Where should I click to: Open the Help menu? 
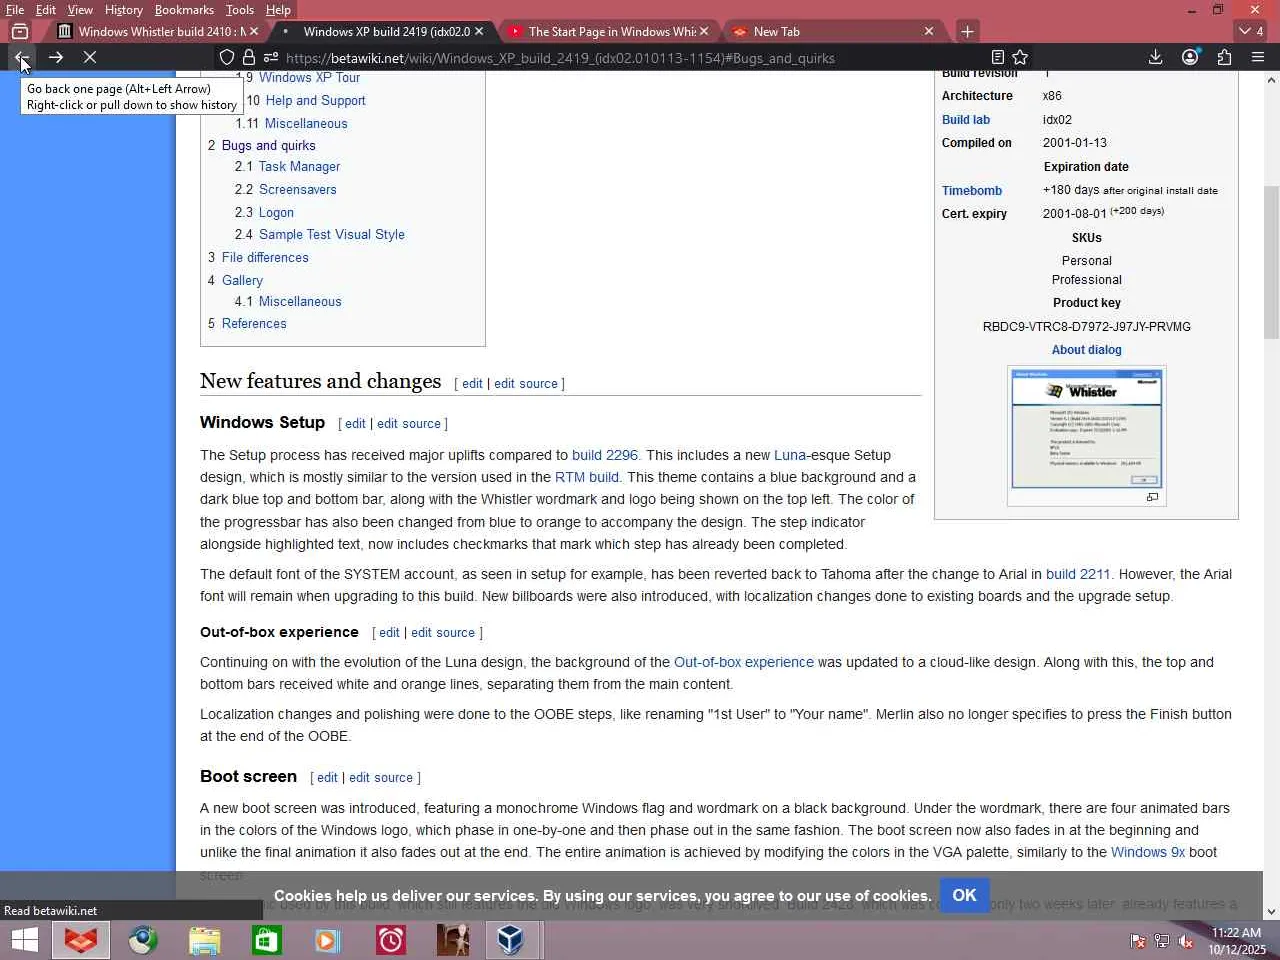tap(278, 10)
